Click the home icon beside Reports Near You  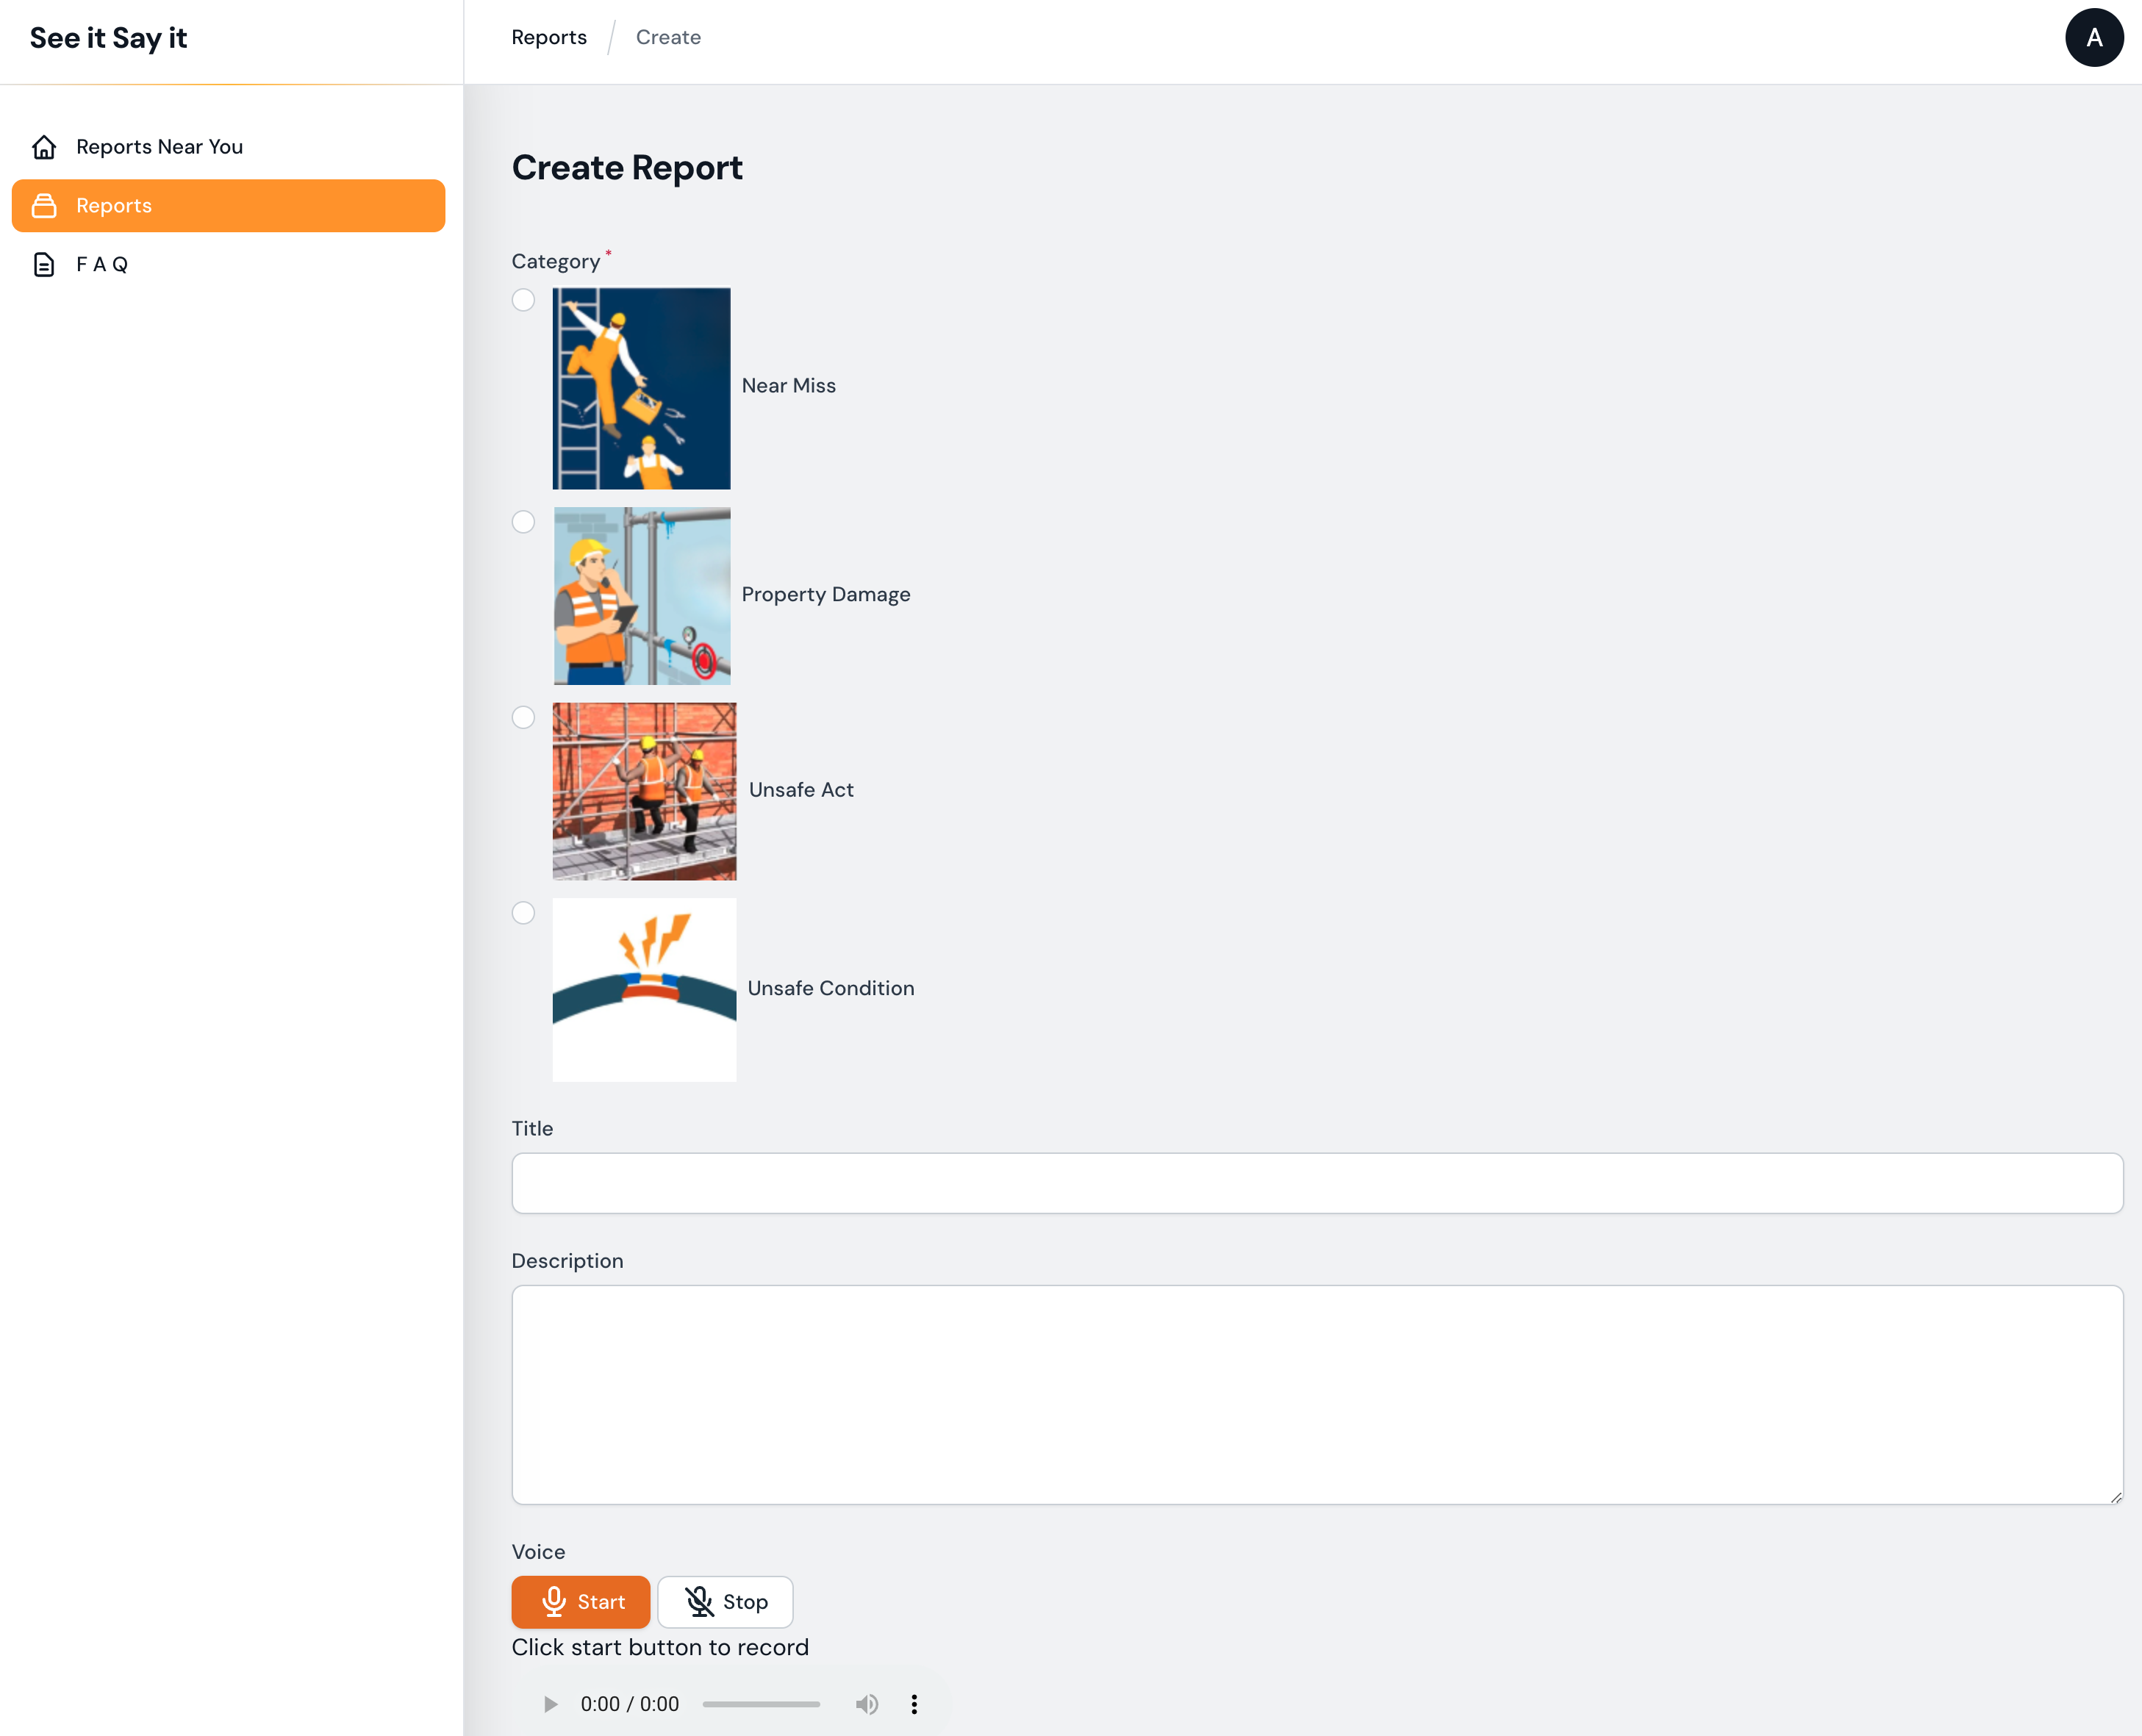pos(44,147)
